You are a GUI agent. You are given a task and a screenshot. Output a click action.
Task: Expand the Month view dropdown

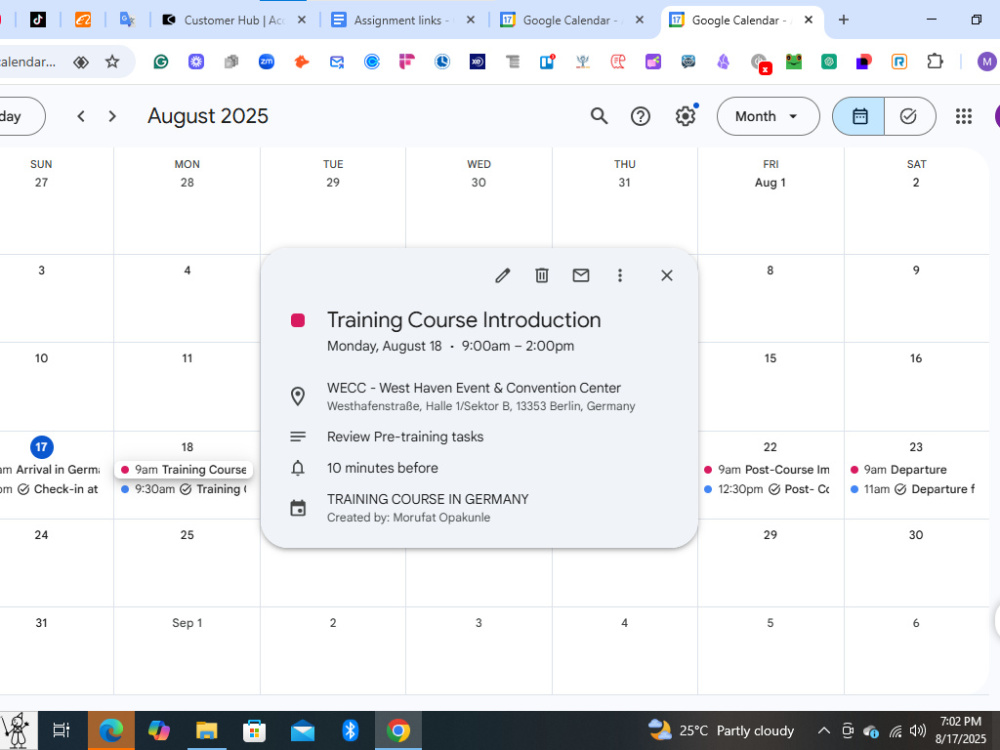pyautogui.click(x=768, y=116)
